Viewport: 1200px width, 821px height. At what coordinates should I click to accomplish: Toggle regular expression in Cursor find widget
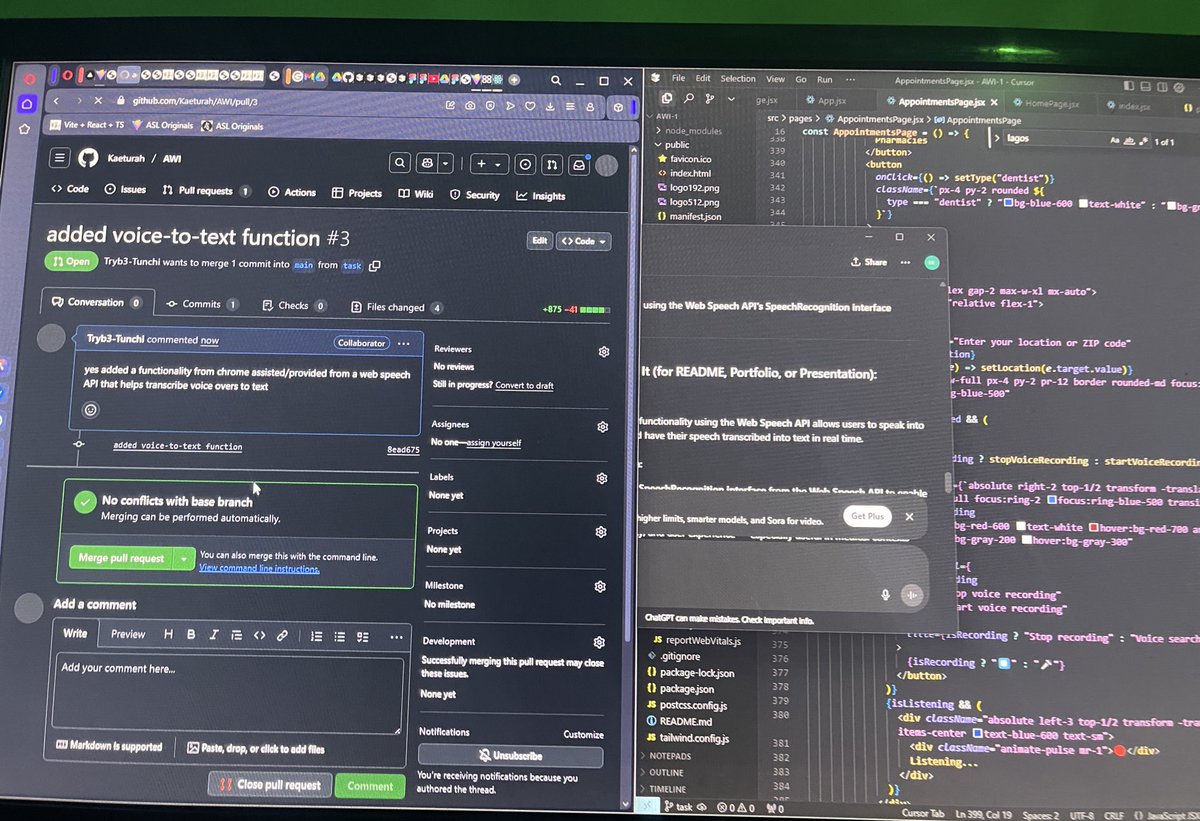[1142, 141]
